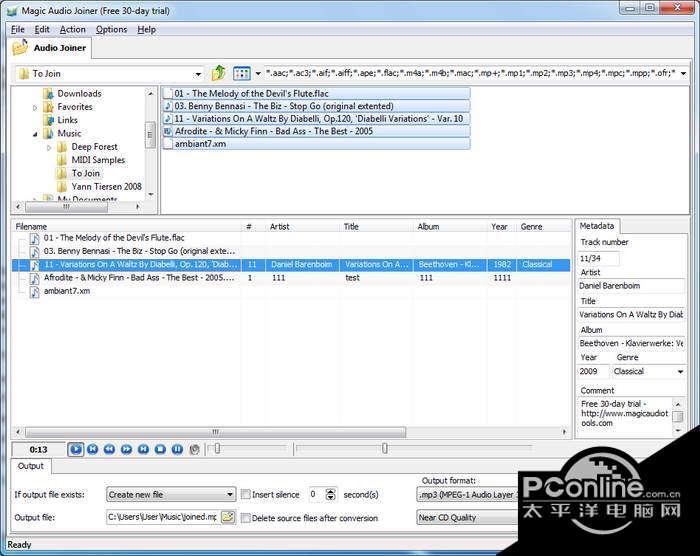
Task: Click the joiner list horizontal scrollbar
Action: click(x=216, y=432)
